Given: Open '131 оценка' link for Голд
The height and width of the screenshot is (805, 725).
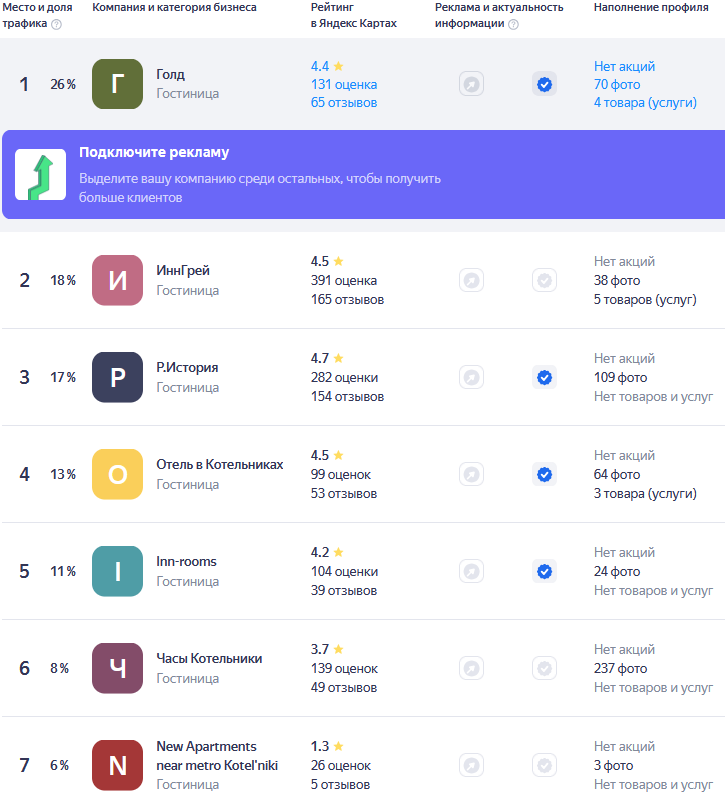Looking at the screenshot, I should [344, 84].
